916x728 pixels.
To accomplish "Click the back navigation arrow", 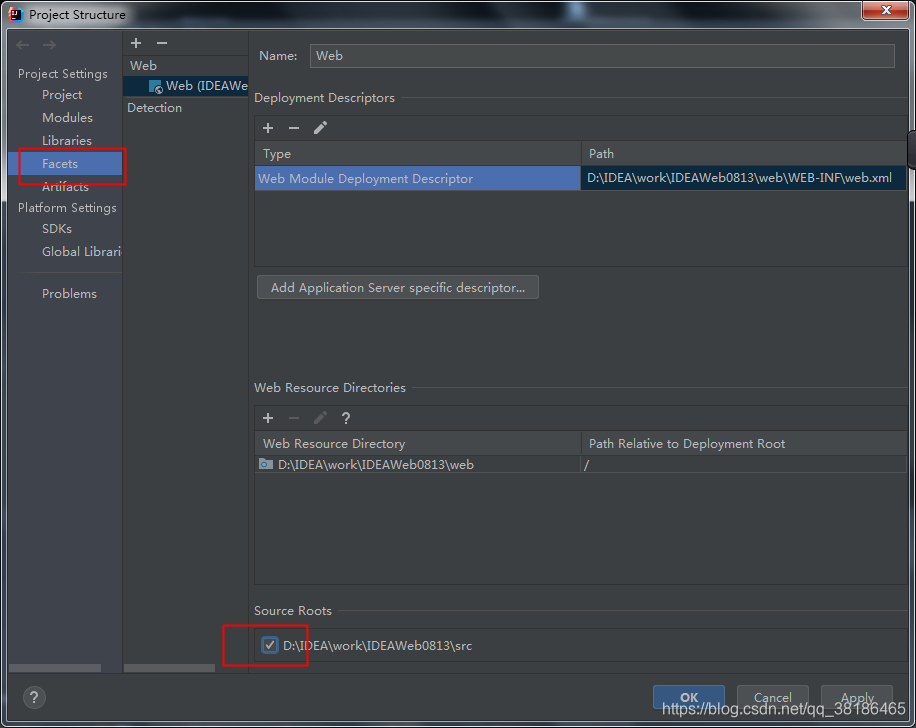I will (x=23, y=45).
